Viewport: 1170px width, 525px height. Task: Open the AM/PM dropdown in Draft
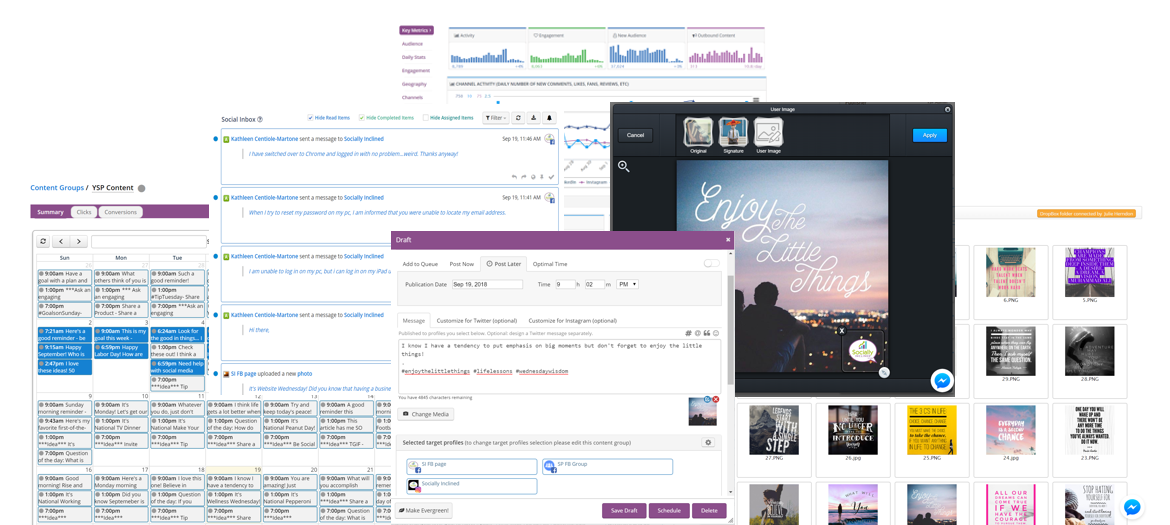pyautogui.click(x=627, y=284)
